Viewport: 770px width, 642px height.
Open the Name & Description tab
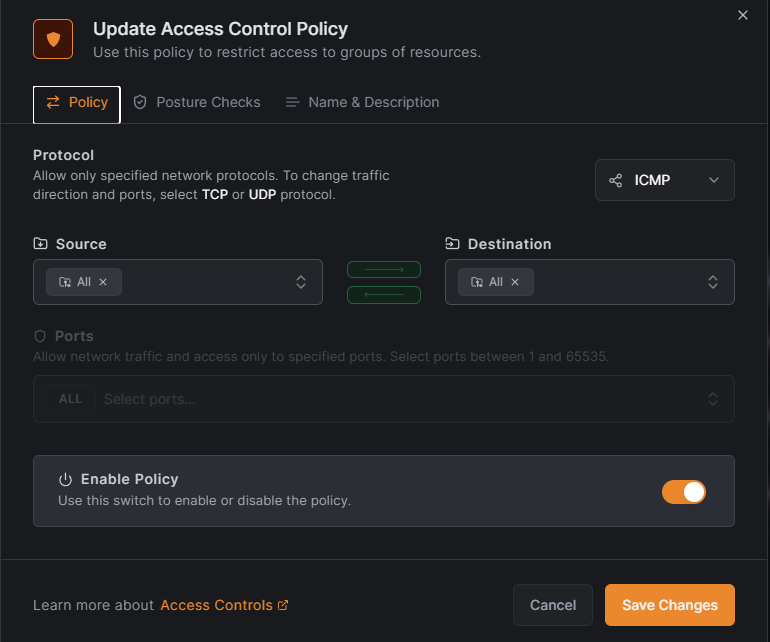click(x=362, y=102)
